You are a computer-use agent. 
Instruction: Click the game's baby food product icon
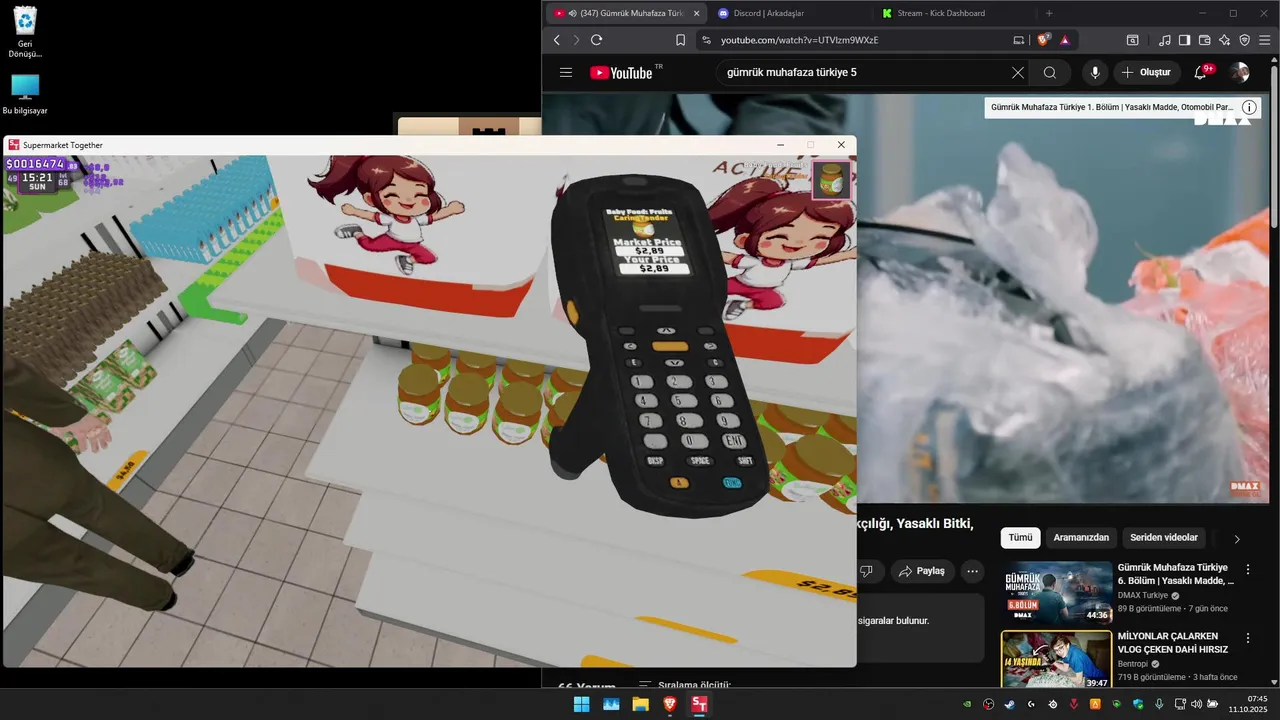tap(831, 180)
